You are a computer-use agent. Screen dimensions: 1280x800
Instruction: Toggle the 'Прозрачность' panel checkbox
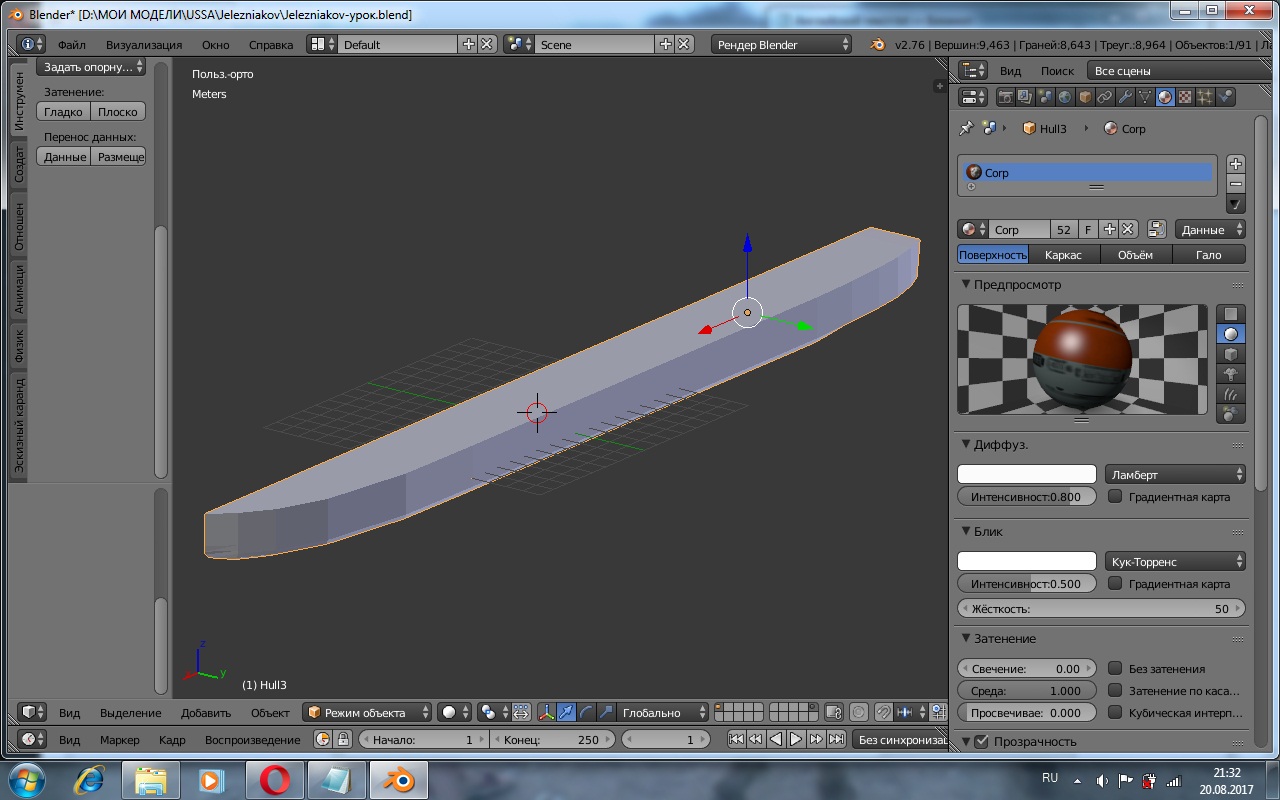pos(981,741)
